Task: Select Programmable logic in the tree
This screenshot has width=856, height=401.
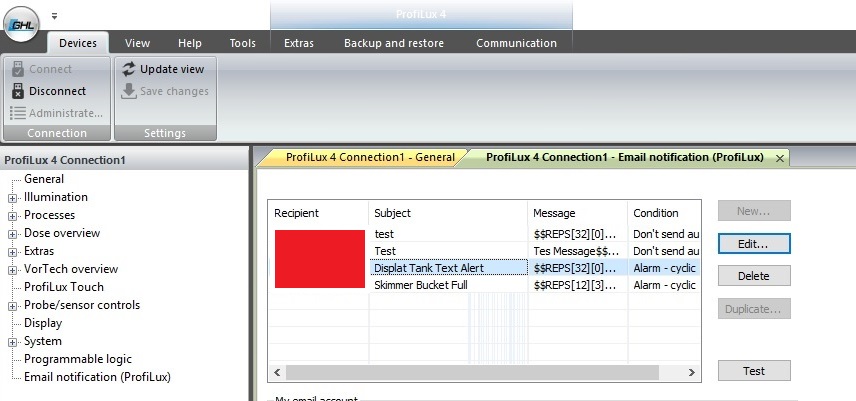Action: [x=78, y=359]
